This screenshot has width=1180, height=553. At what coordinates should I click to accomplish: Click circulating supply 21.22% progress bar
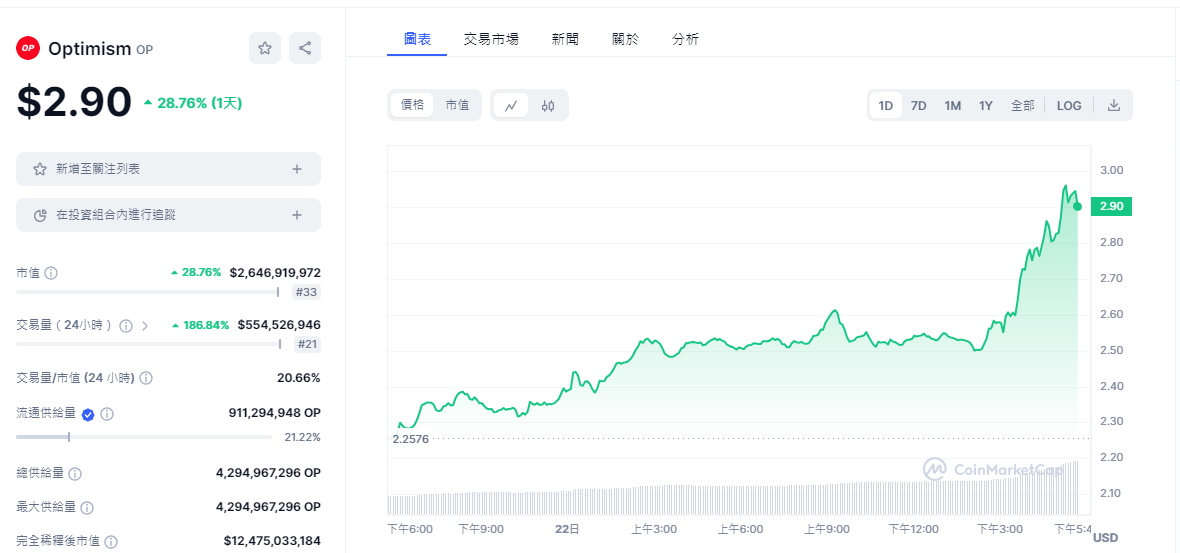[144, 436]
